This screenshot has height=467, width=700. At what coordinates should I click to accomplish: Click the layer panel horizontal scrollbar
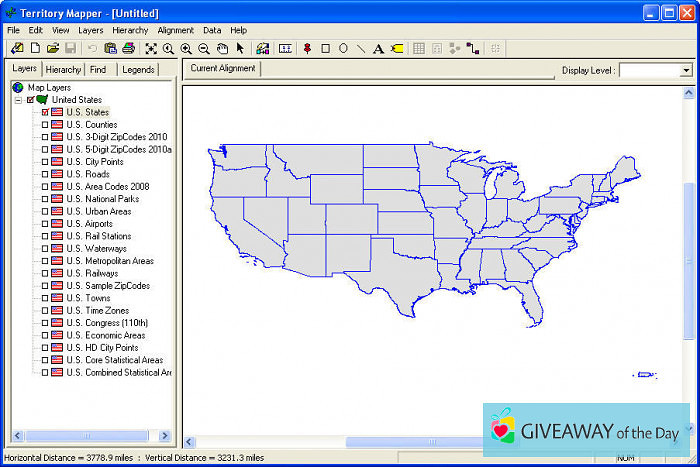[88, 436]
